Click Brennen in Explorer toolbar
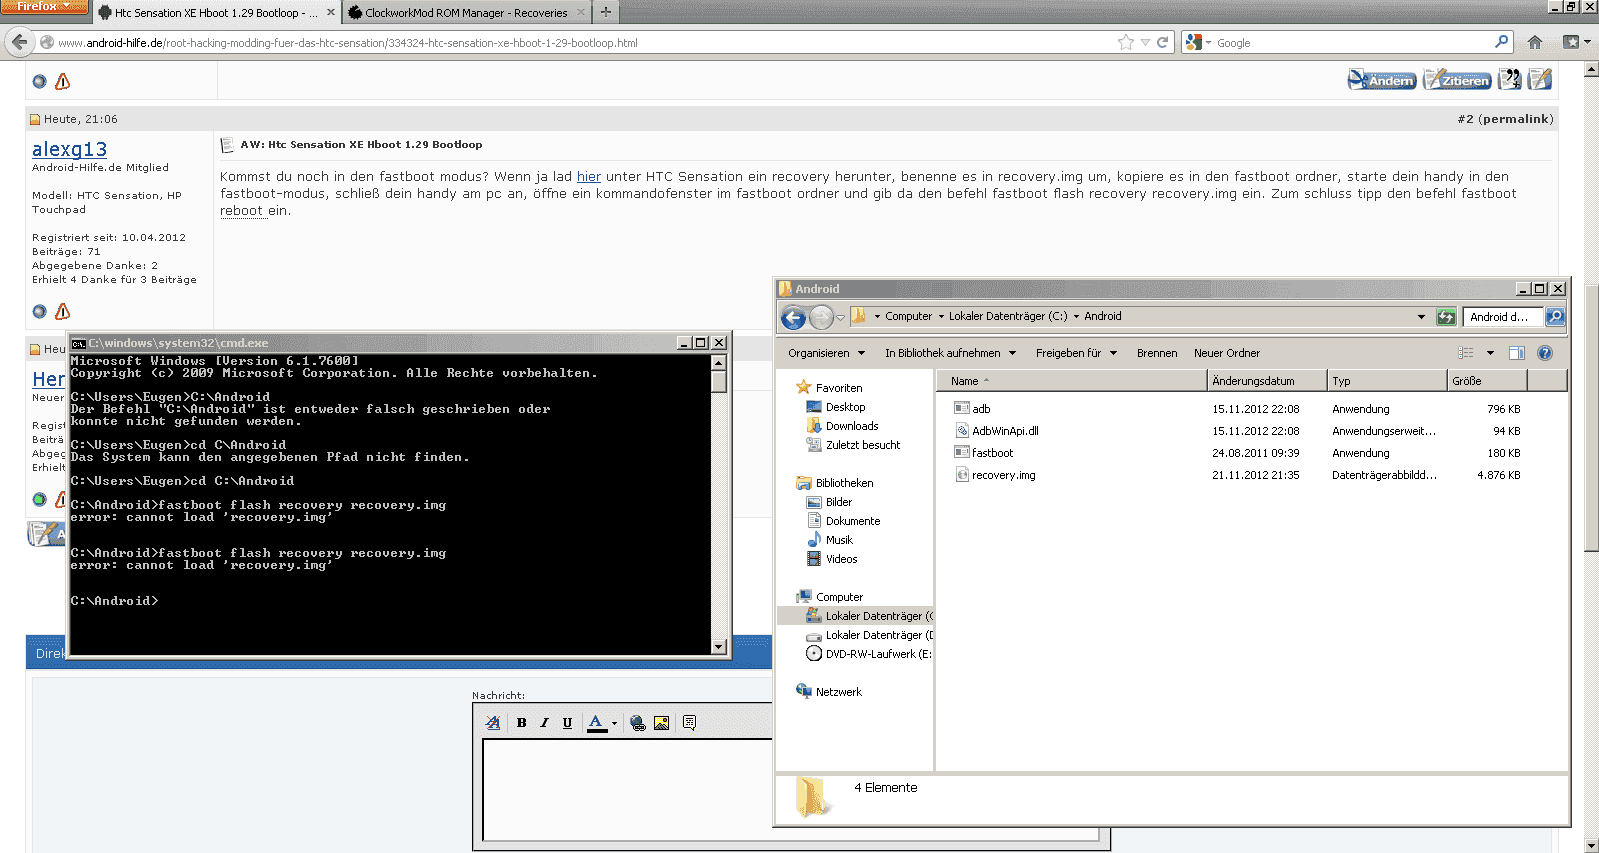 point(1157,353)
